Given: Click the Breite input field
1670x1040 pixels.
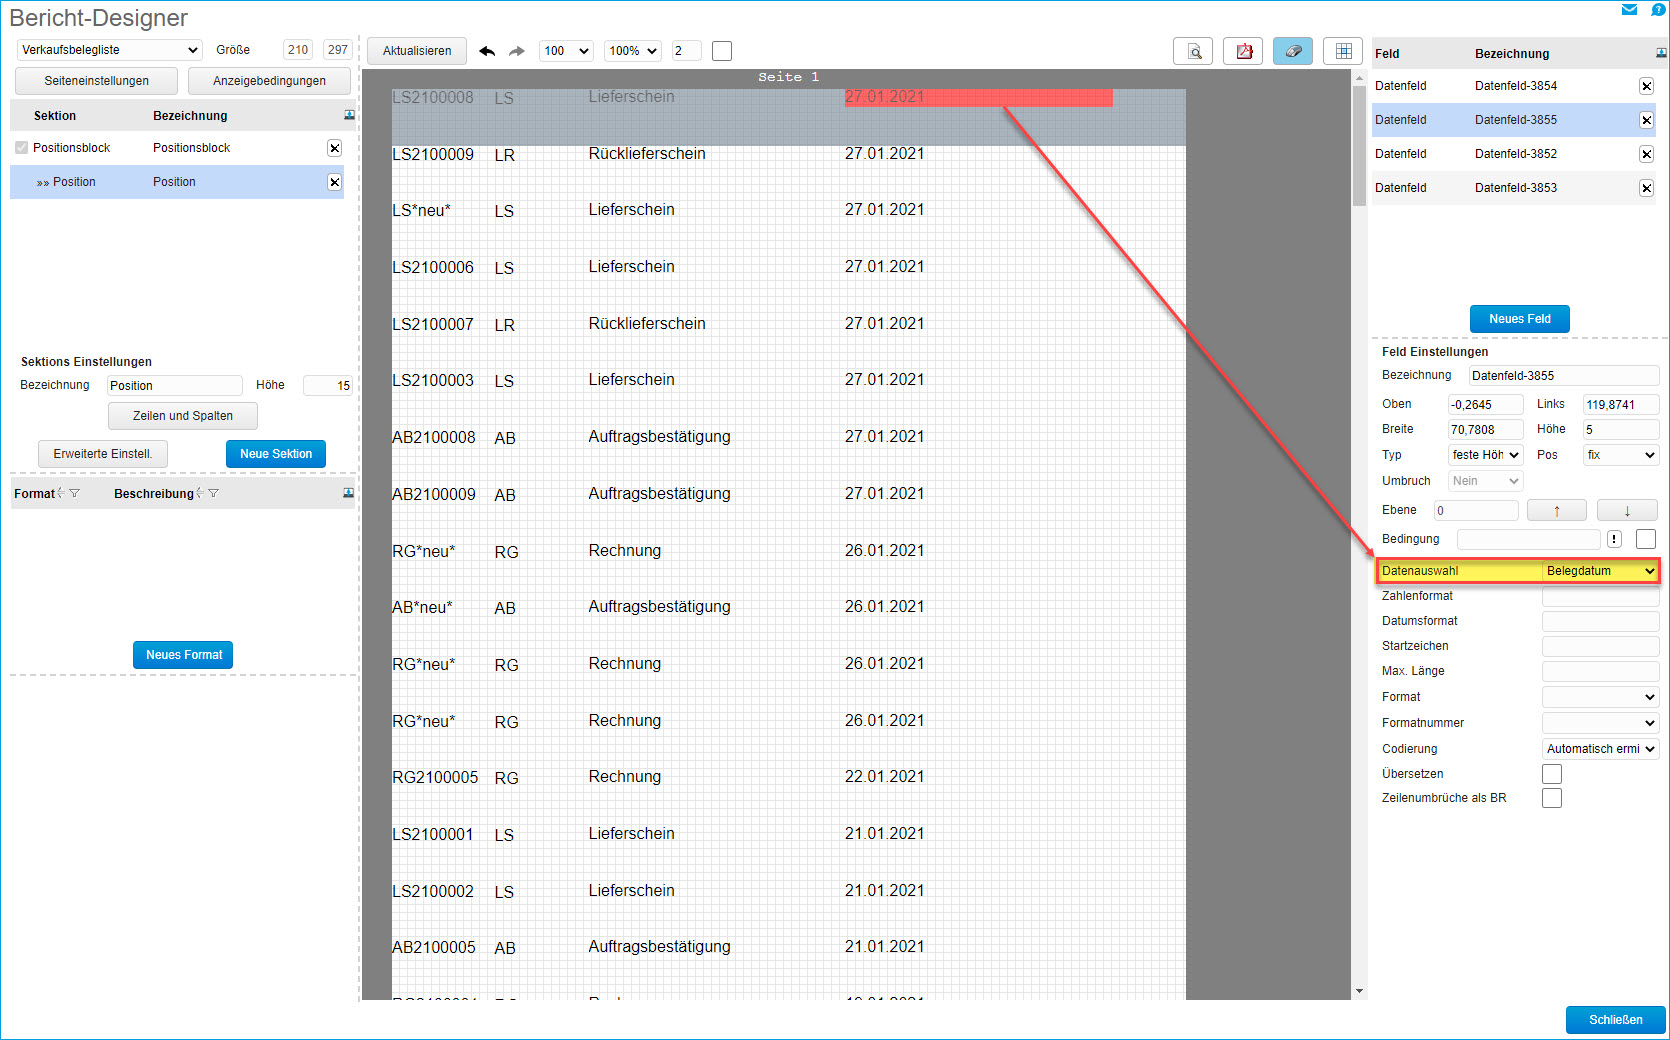Looking at the screenshot, I should coord(1485,430).
